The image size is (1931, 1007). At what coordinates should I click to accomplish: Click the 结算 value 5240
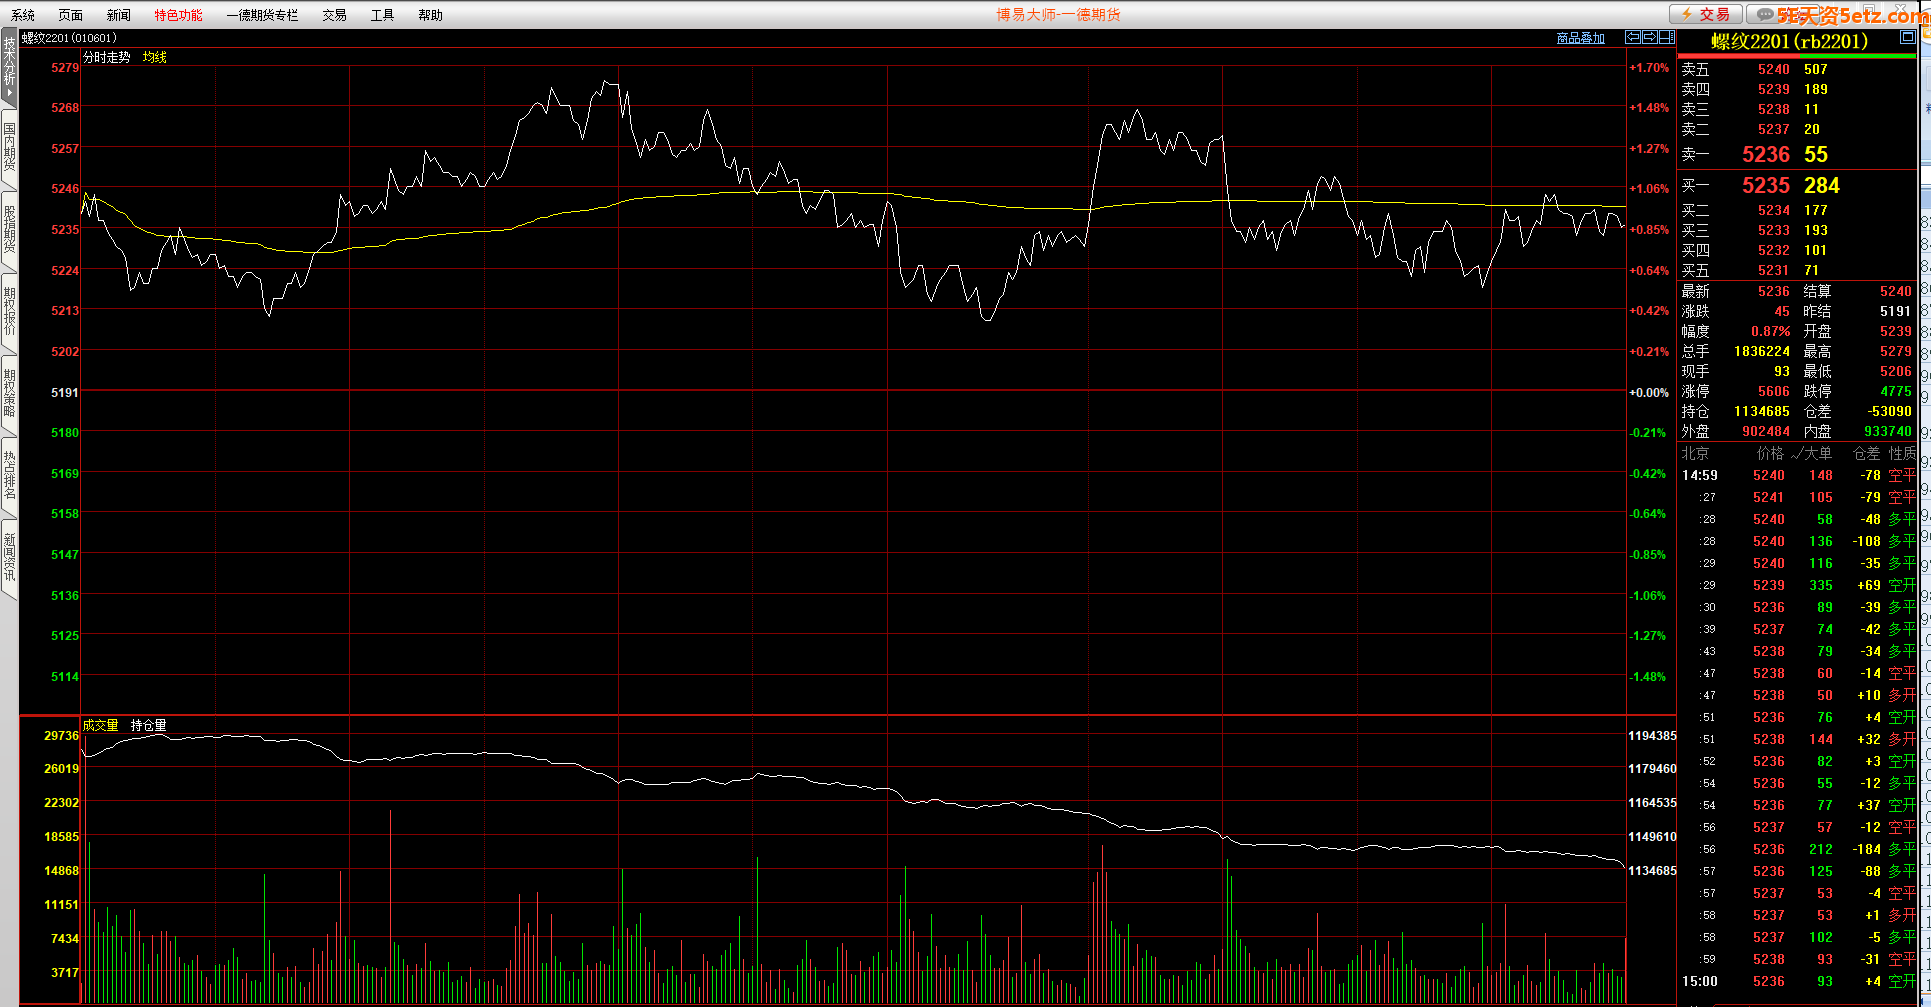point(1896,291)
